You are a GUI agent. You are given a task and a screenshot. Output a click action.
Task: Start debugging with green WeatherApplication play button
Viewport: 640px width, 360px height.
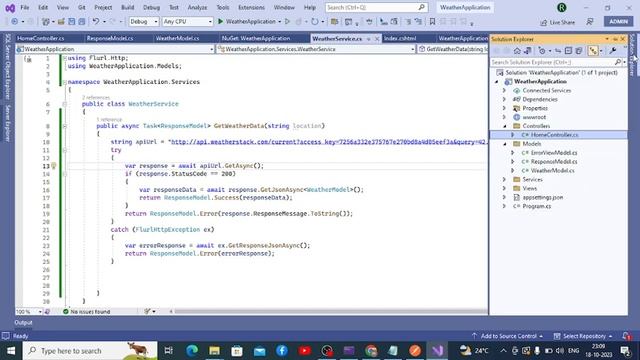pyautogui.click(x=246, y=22)
